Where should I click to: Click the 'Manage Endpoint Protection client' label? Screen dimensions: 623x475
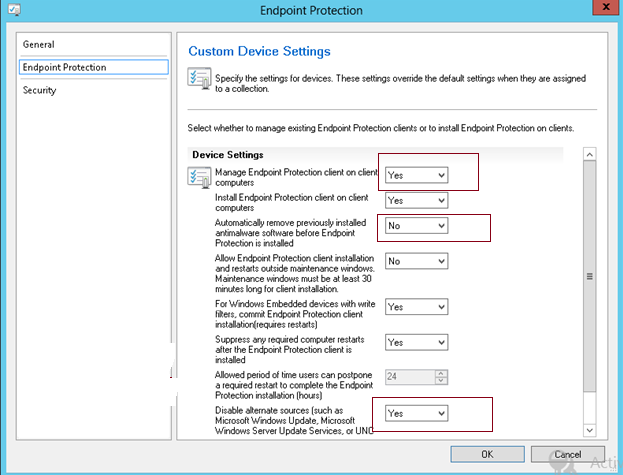point(296,177)
